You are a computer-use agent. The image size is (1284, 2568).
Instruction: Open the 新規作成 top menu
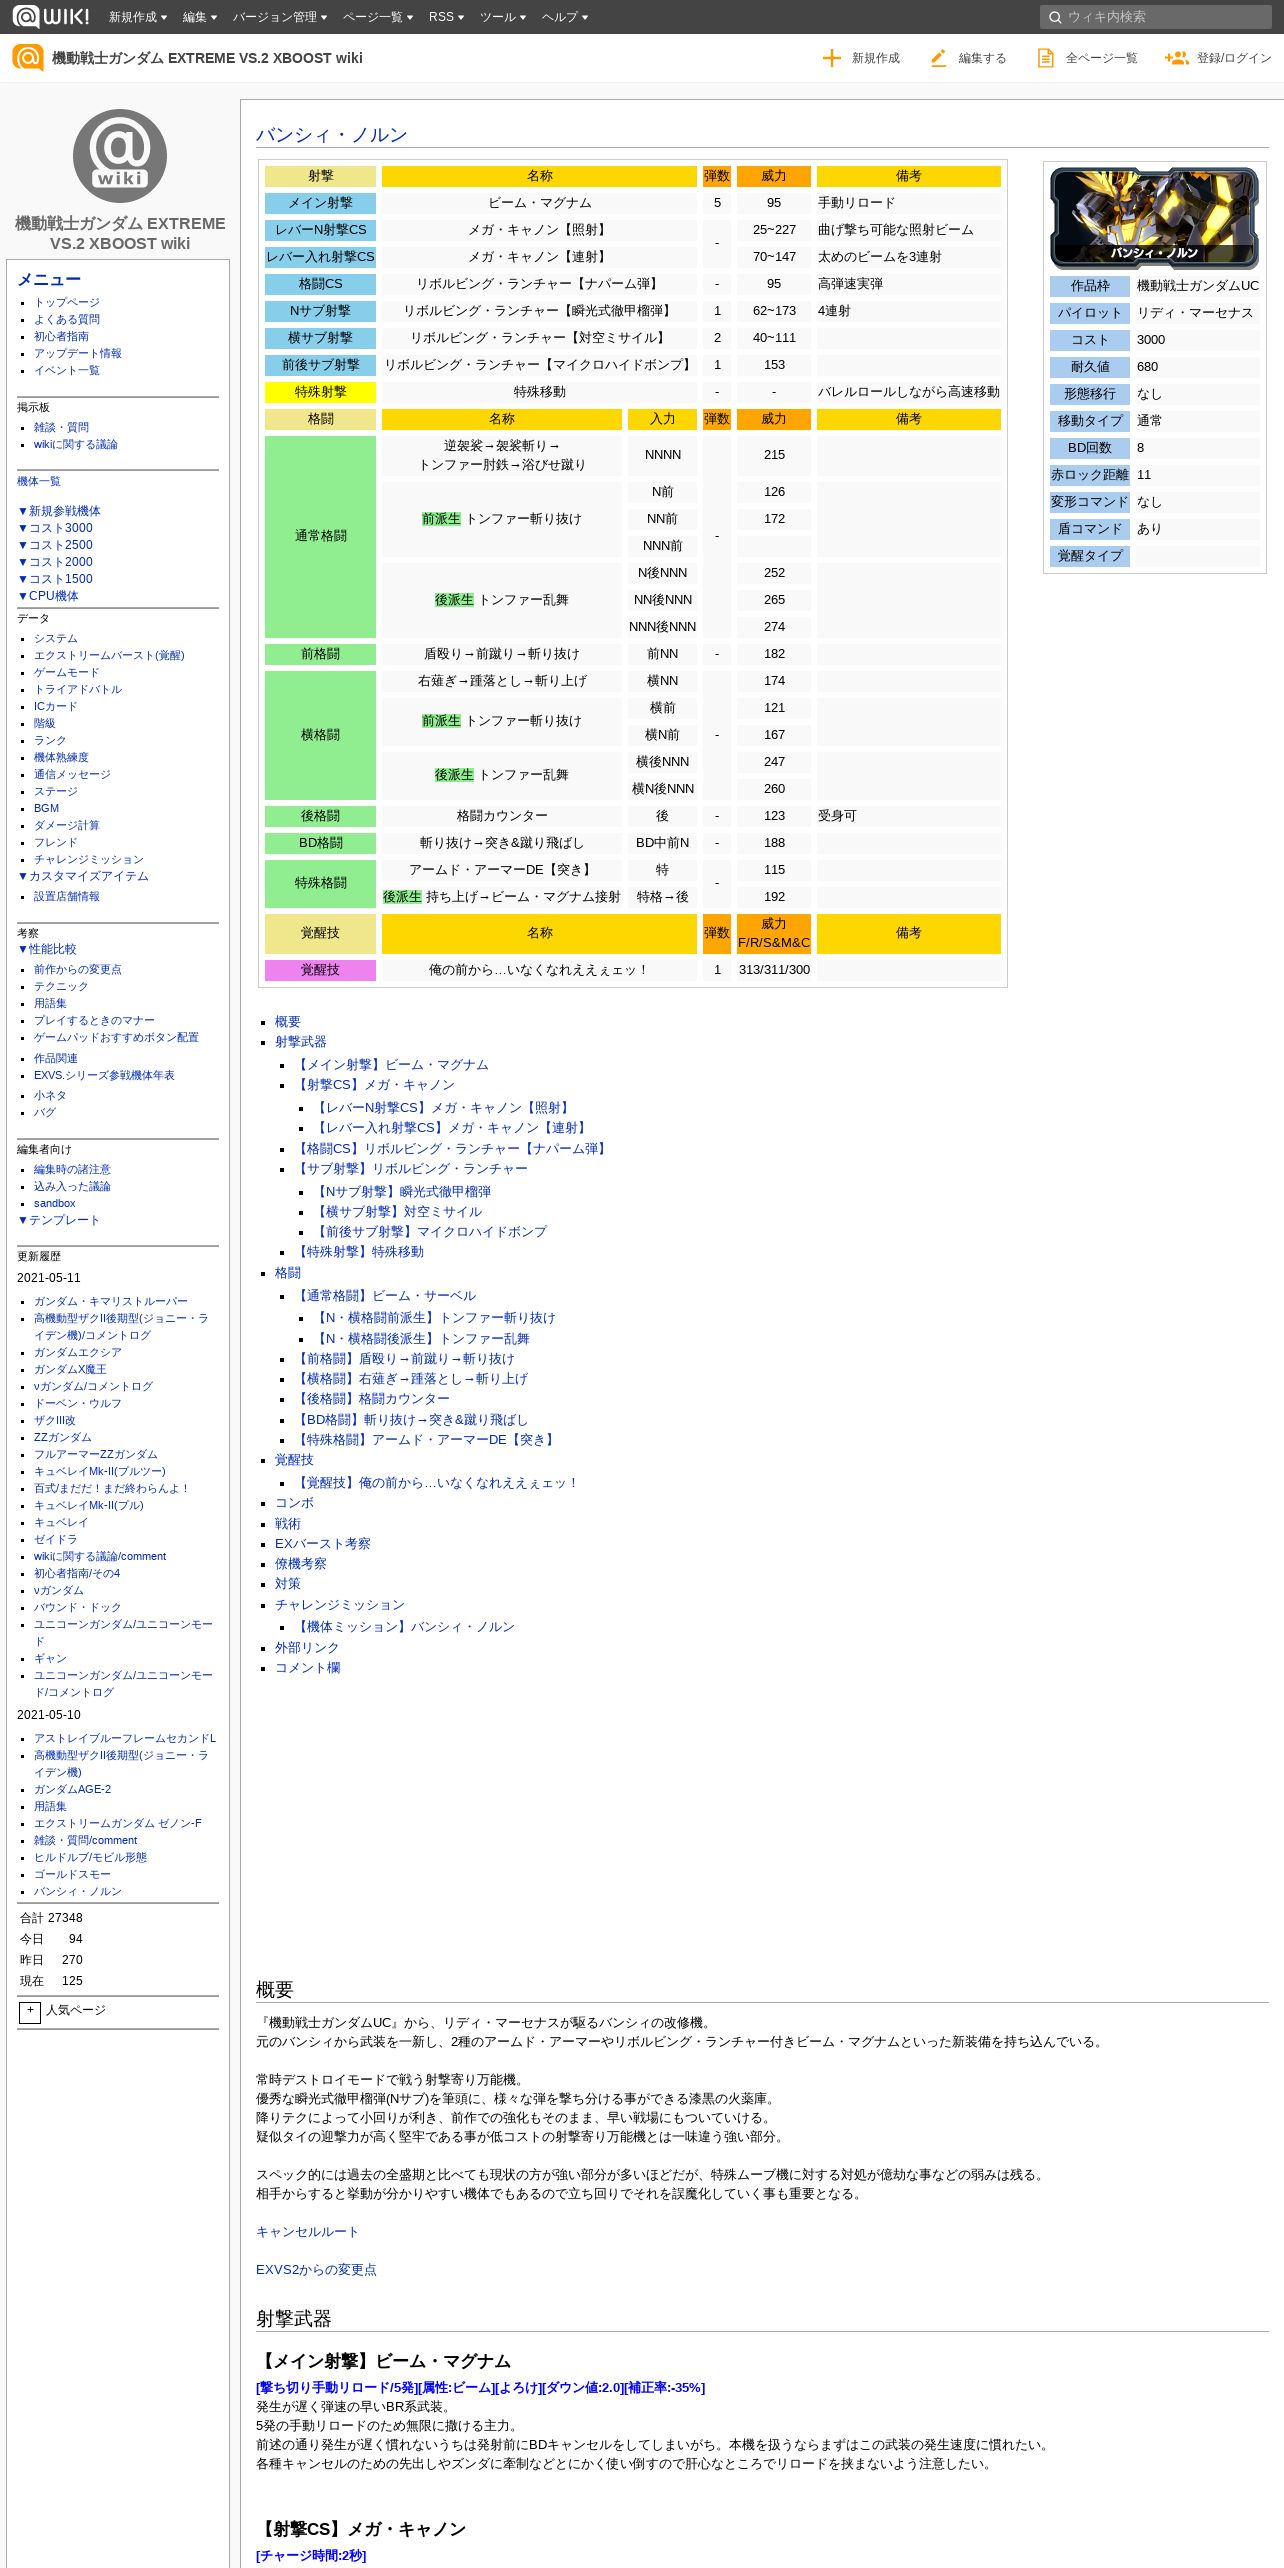pyautogui.click(x=137, y=17)
